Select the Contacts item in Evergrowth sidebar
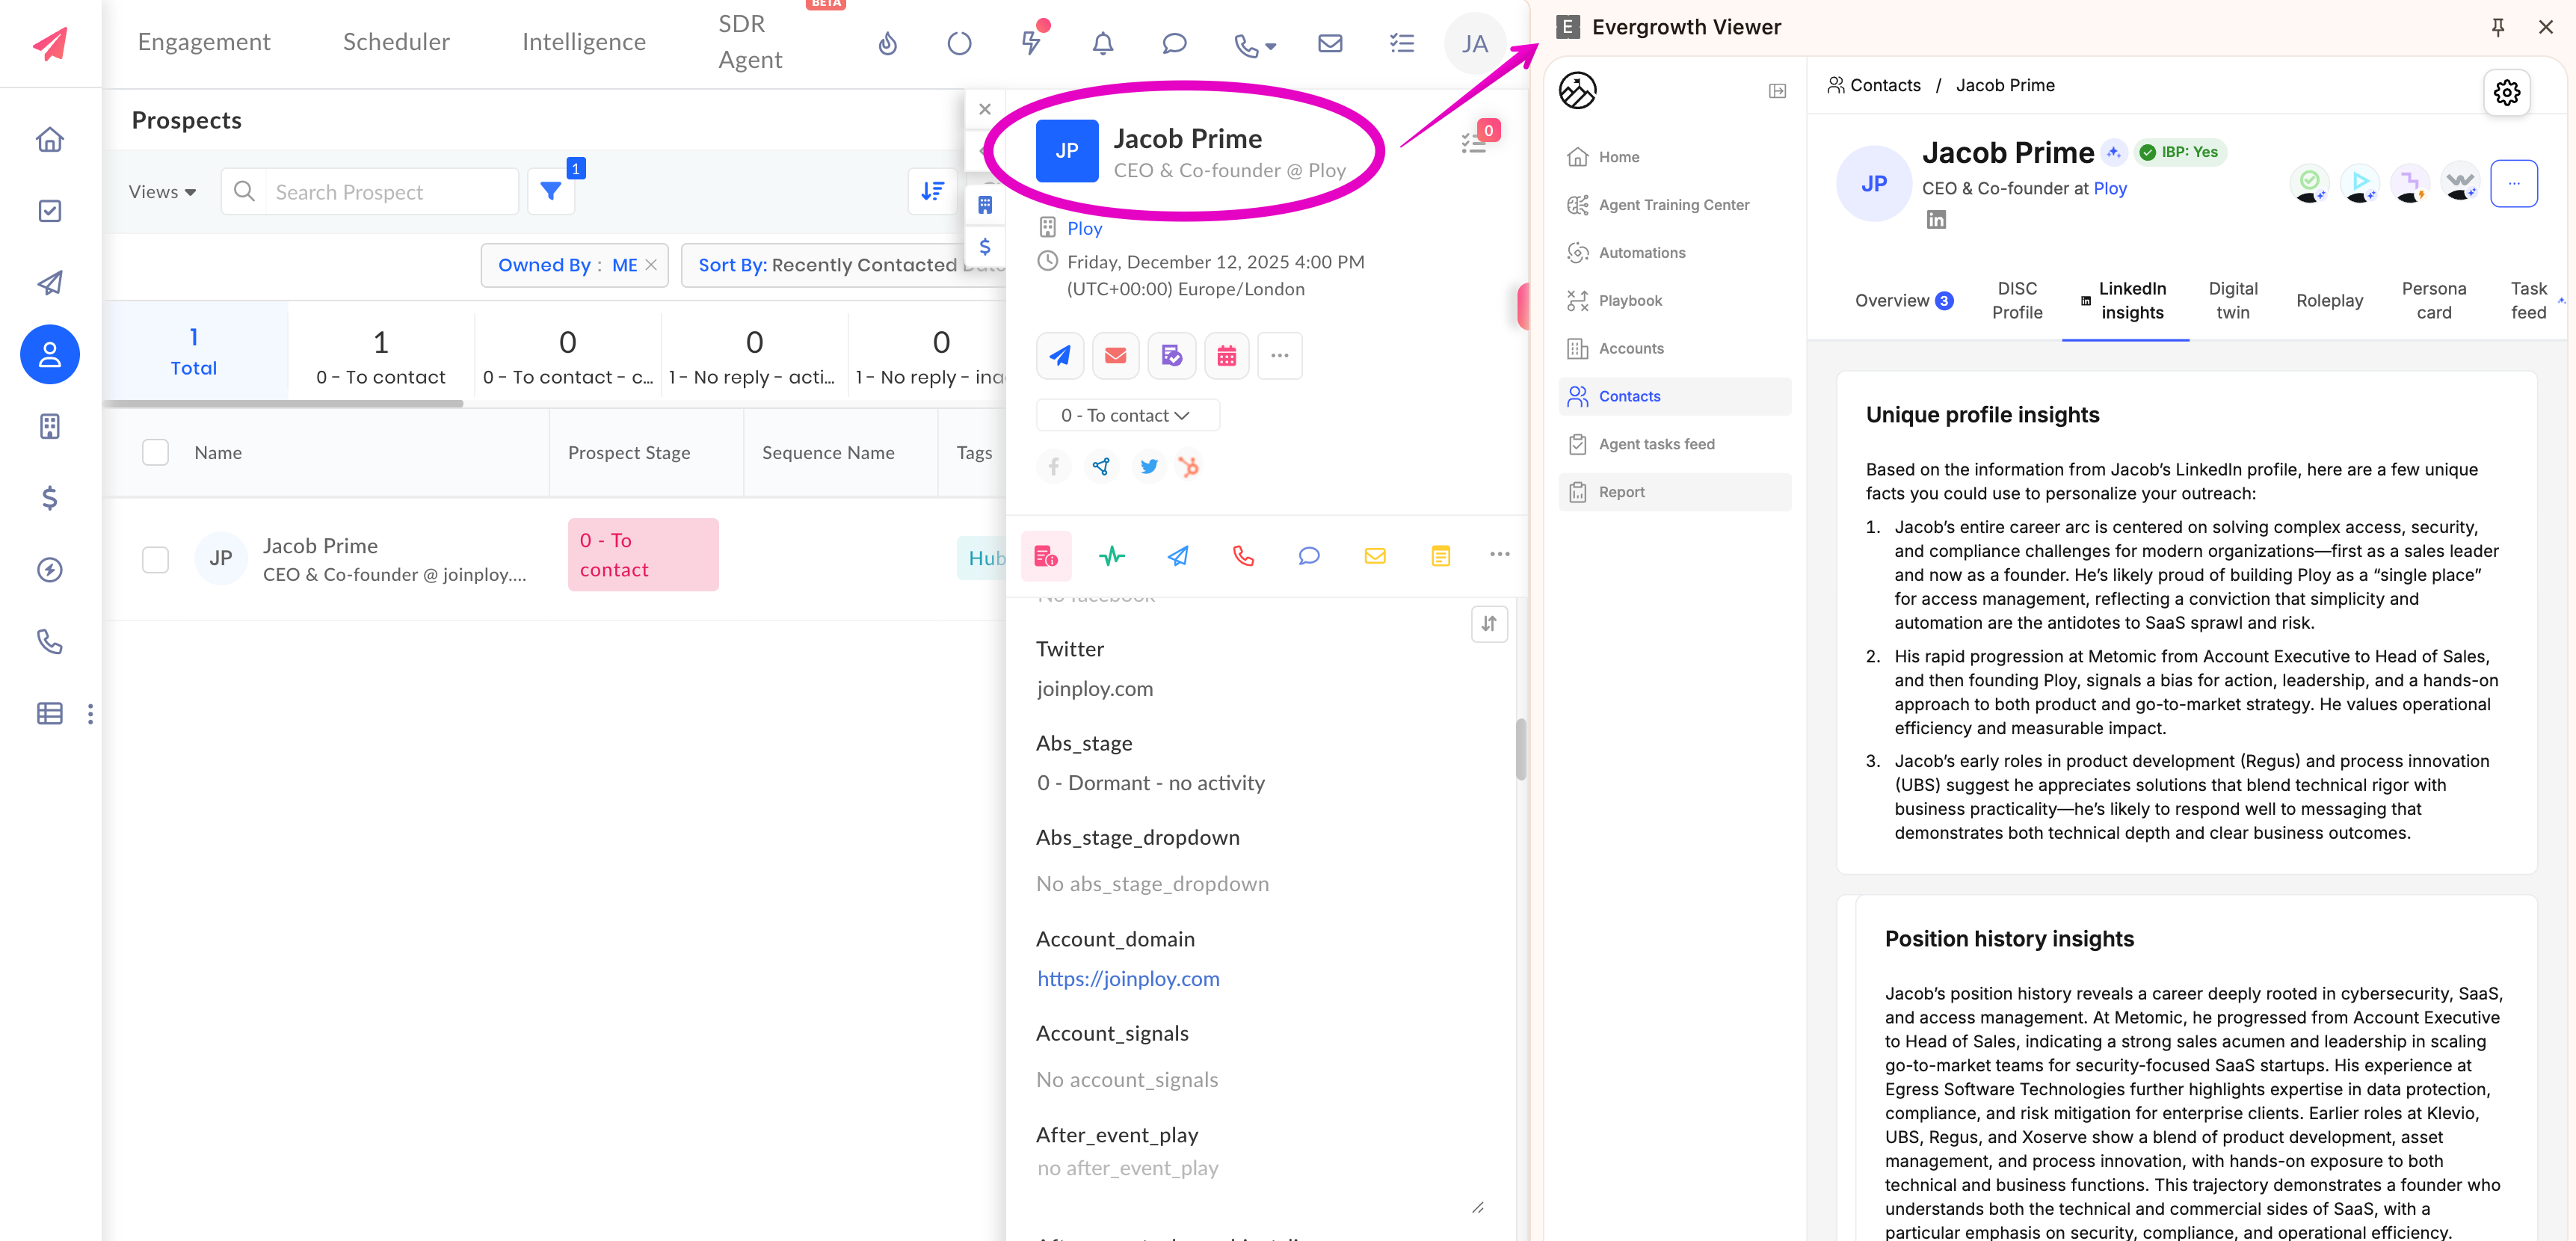Screen dimensions: 2576x1241 pyautogui.click(x=1630, y=396)
